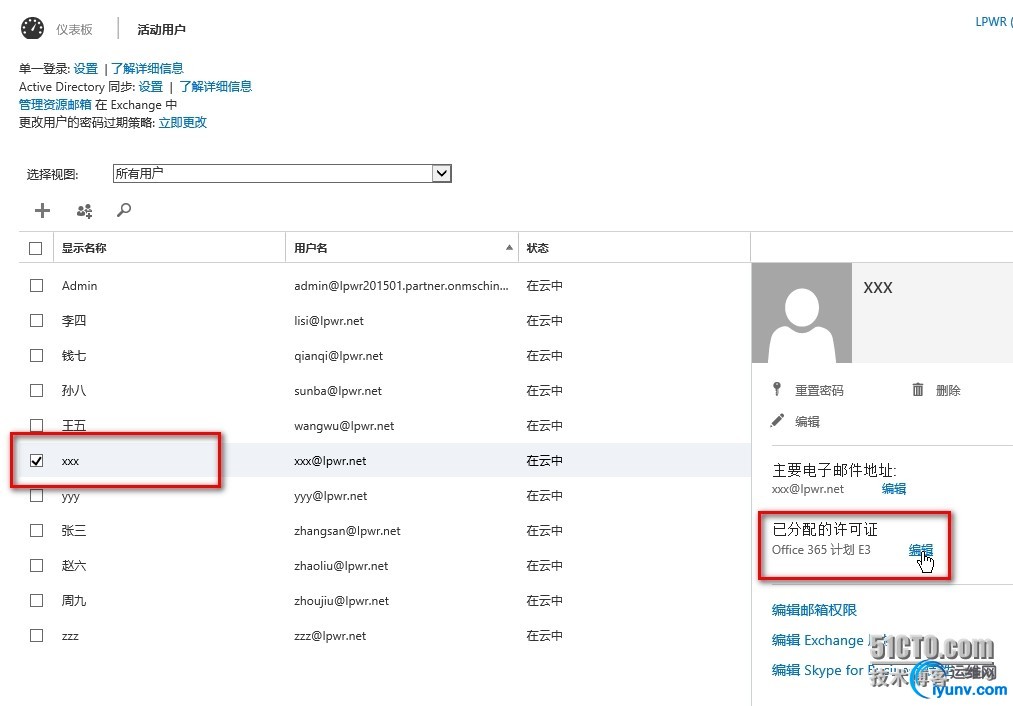Click the 状态 column header

click(x=538, y=248)
